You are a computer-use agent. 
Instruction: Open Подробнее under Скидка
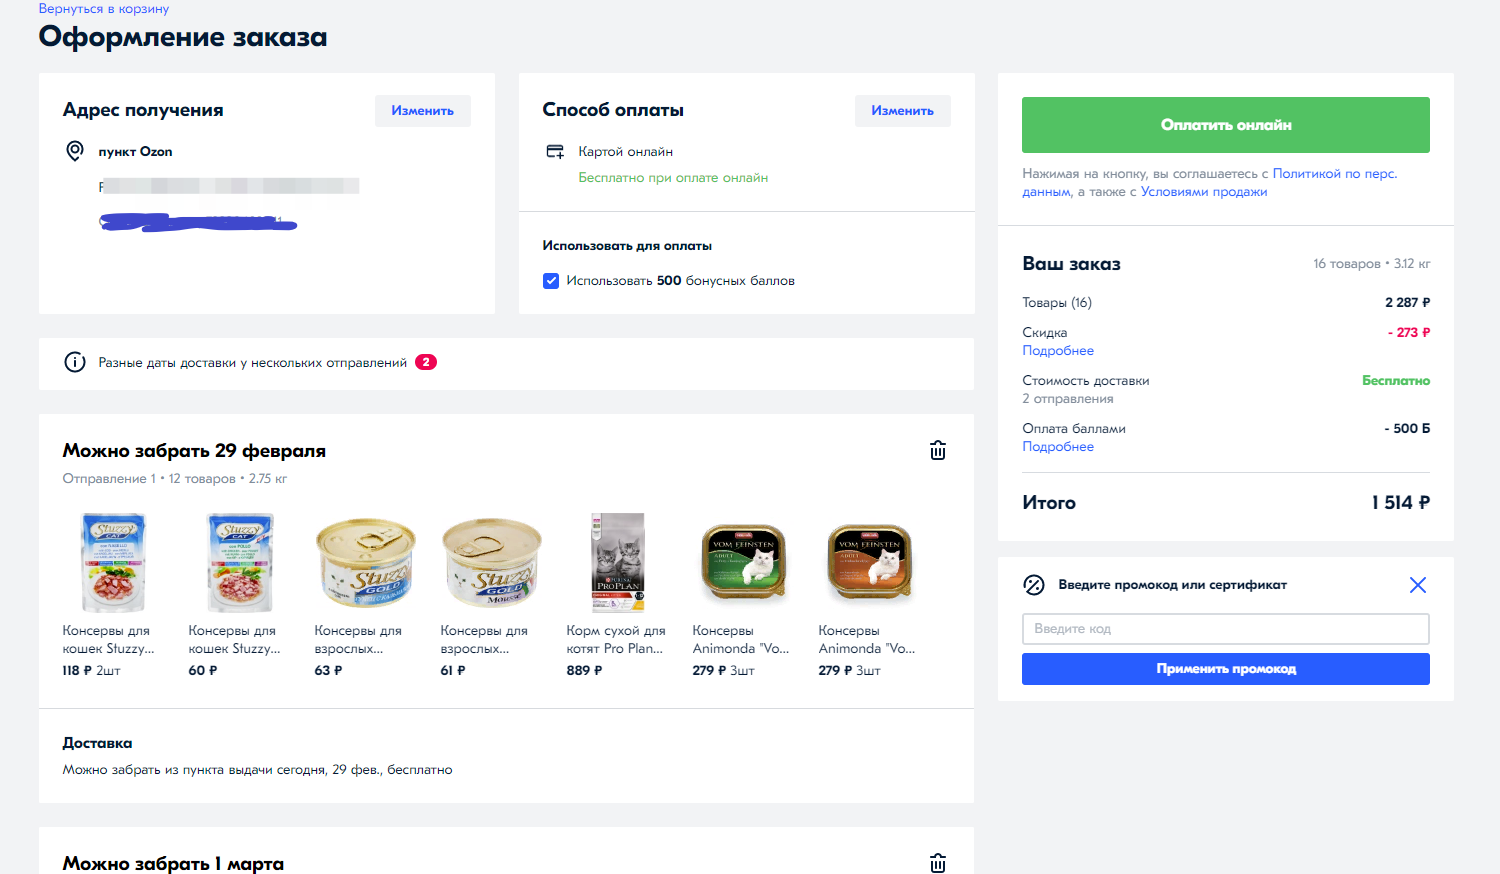[1058, 351]
